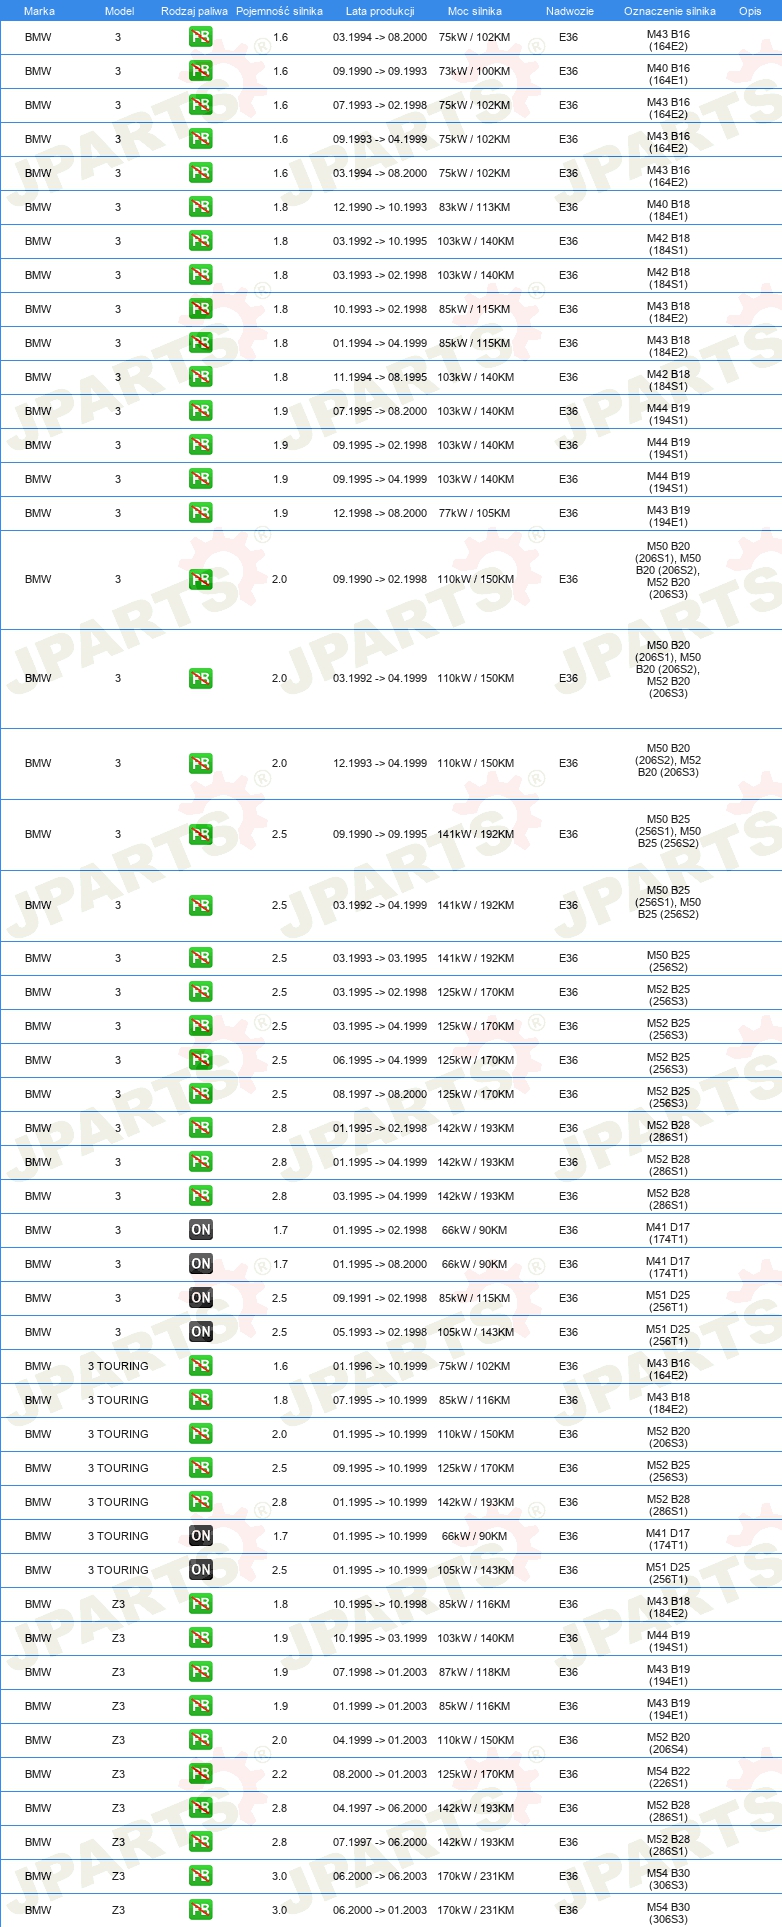
Task: Click 3 TOURING in the 85kW / 116KM row
Action: coord(118,1400)
